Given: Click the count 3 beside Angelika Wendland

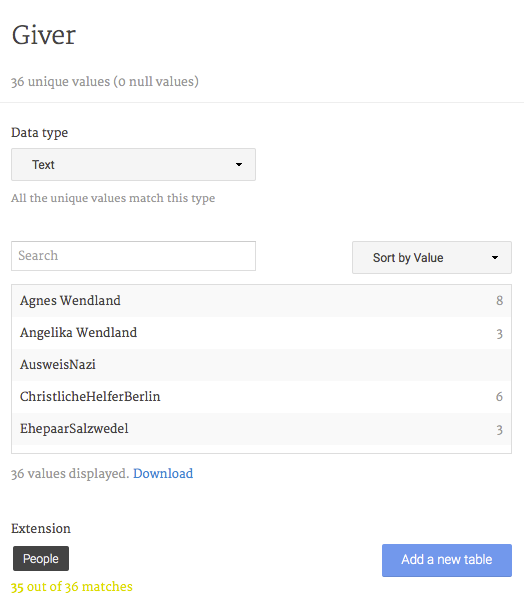Looking at the screenshot, I should pos(499,334).
